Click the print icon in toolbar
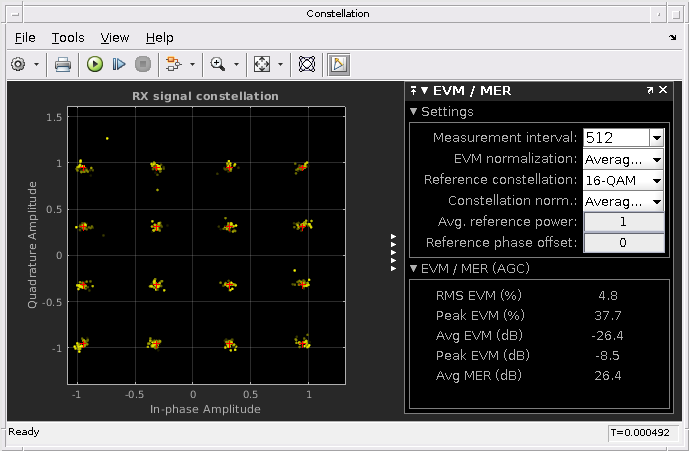 63,65
